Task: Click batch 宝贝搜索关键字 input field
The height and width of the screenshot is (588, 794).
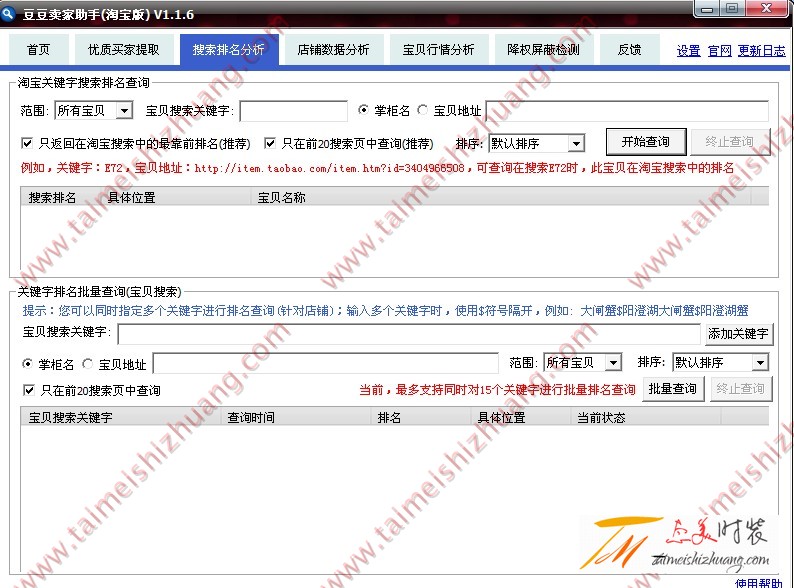Action: tap(409, 334)
